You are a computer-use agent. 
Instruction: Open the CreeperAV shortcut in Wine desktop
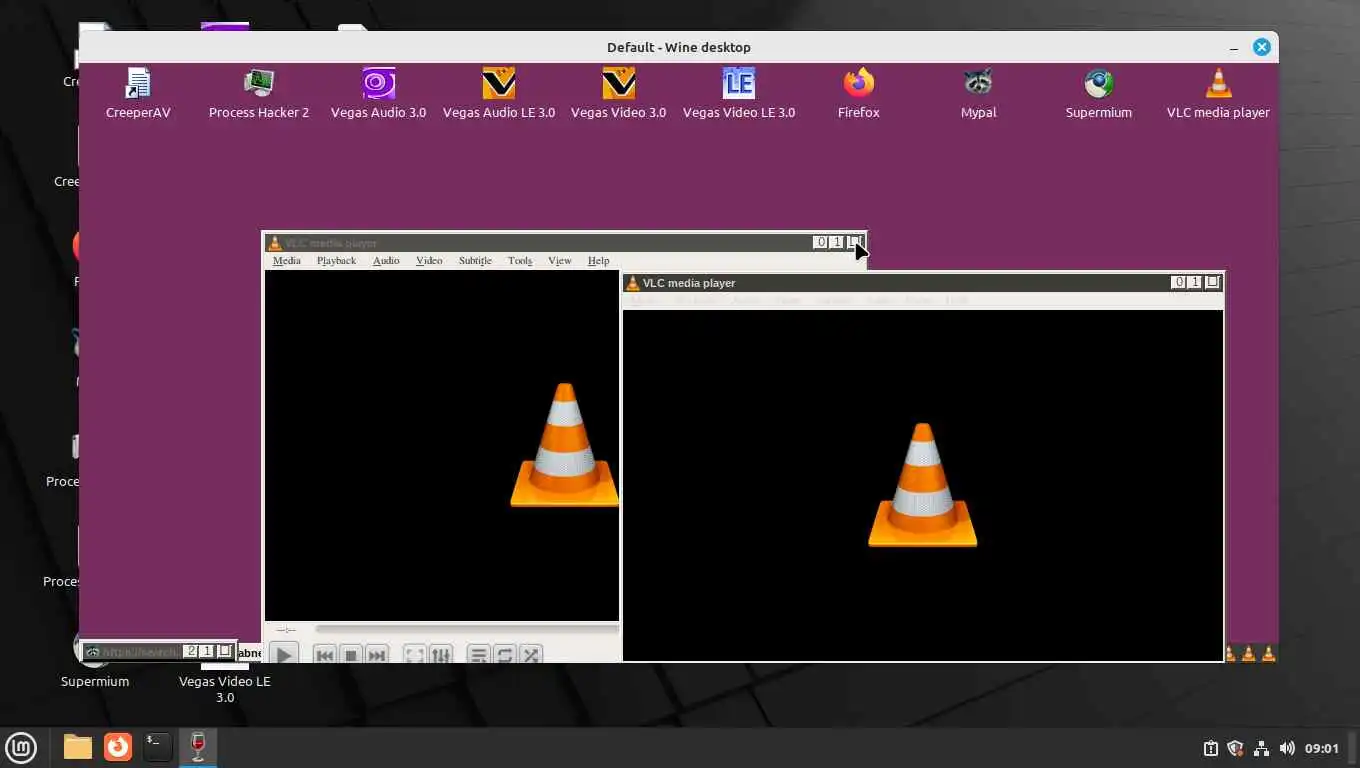pos(138,94)
